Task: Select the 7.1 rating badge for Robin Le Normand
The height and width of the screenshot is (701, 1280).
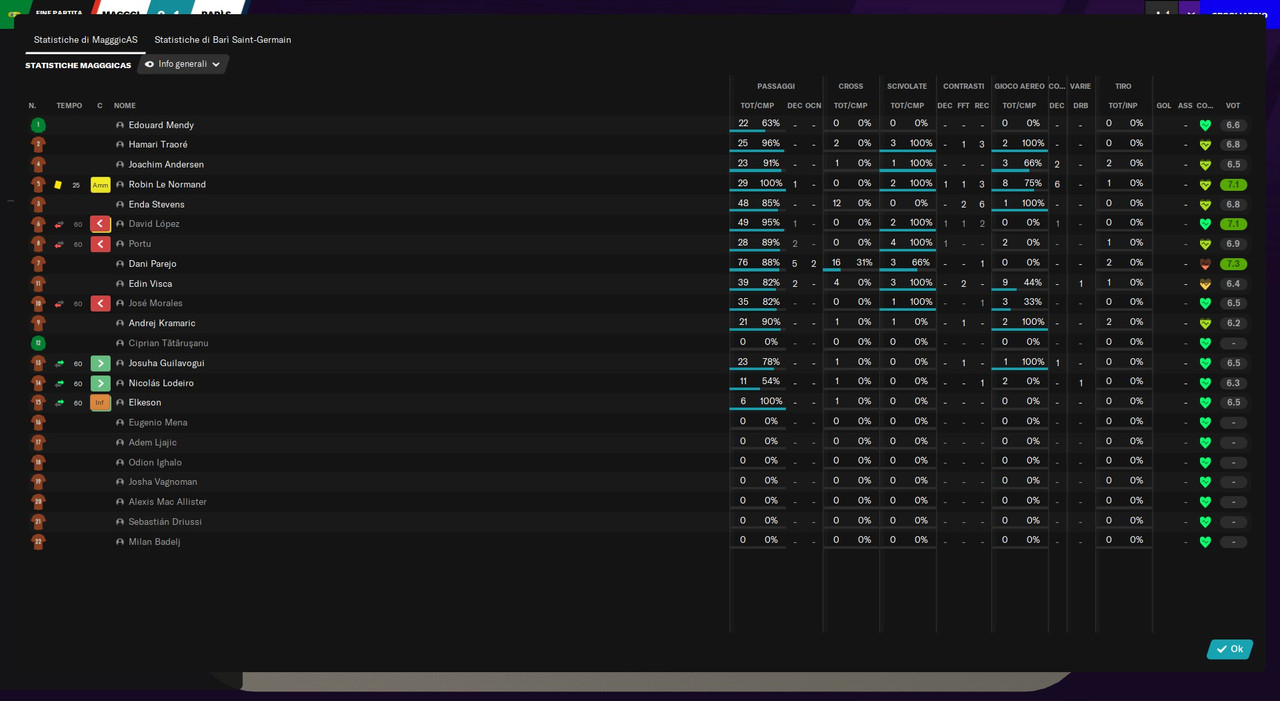Action: tap(1233, 185)
